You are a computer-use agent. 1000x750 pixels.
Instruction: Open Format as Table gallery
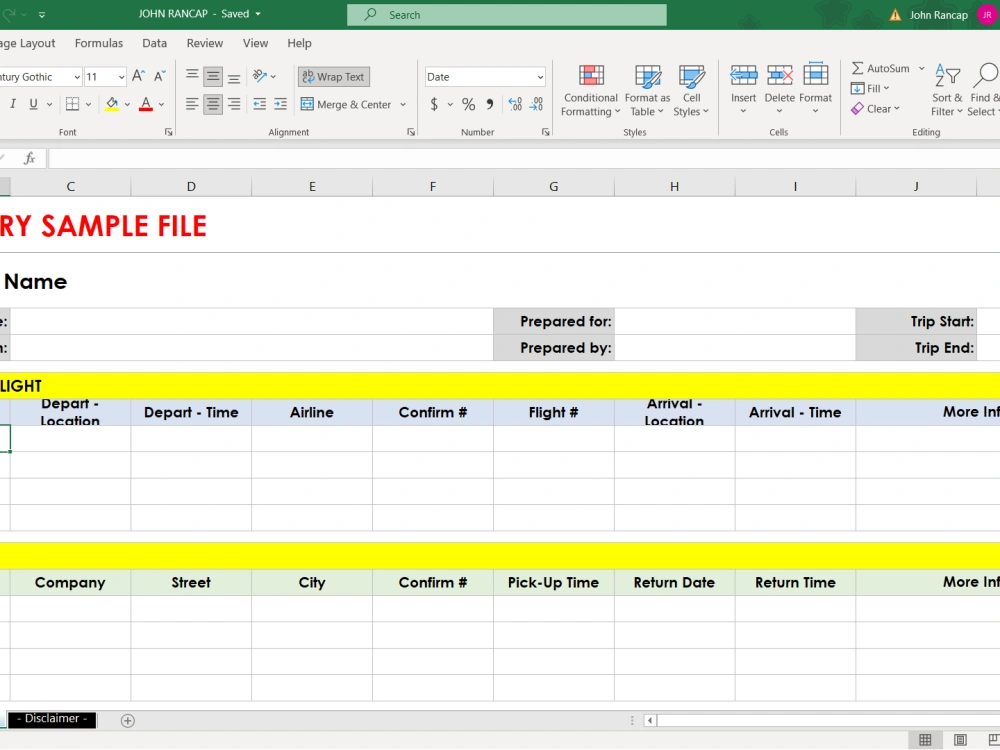pyautogui.click(x=647, y=90)
